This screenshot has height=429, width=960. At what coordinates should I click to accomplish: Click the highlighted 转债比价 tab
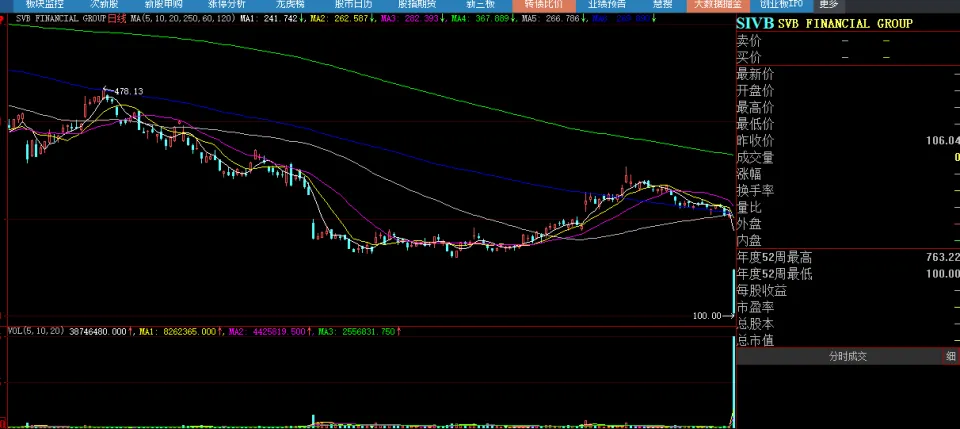click(544, 4)
